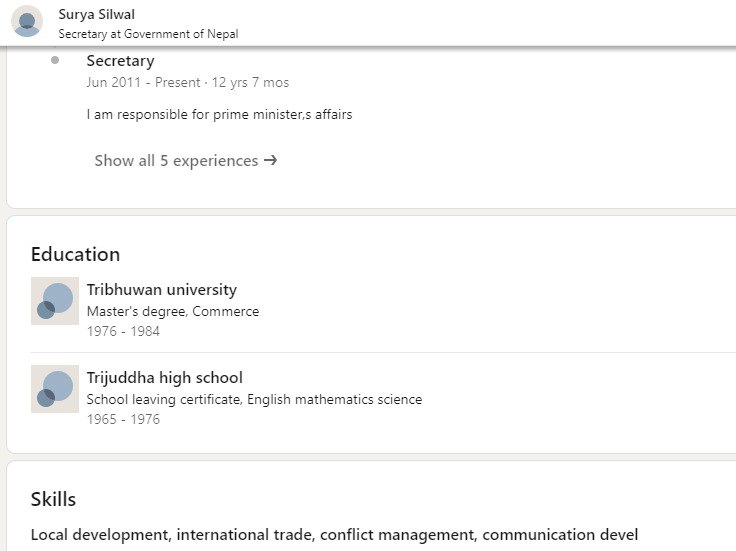Open the Trijuddha high school entry

pyautogui.click(x=165, y=378)
